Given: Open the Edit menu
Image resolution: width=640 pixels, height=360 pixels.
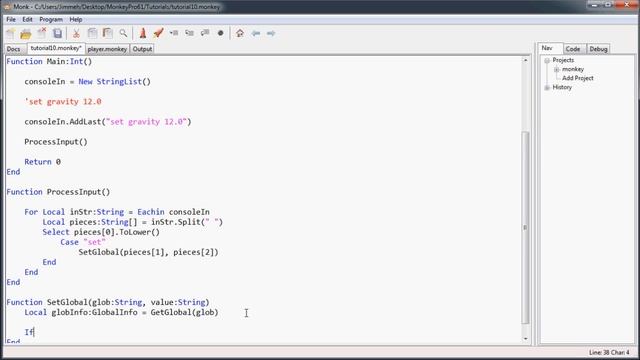Looking at the screenshot, I should pos(27,20).
